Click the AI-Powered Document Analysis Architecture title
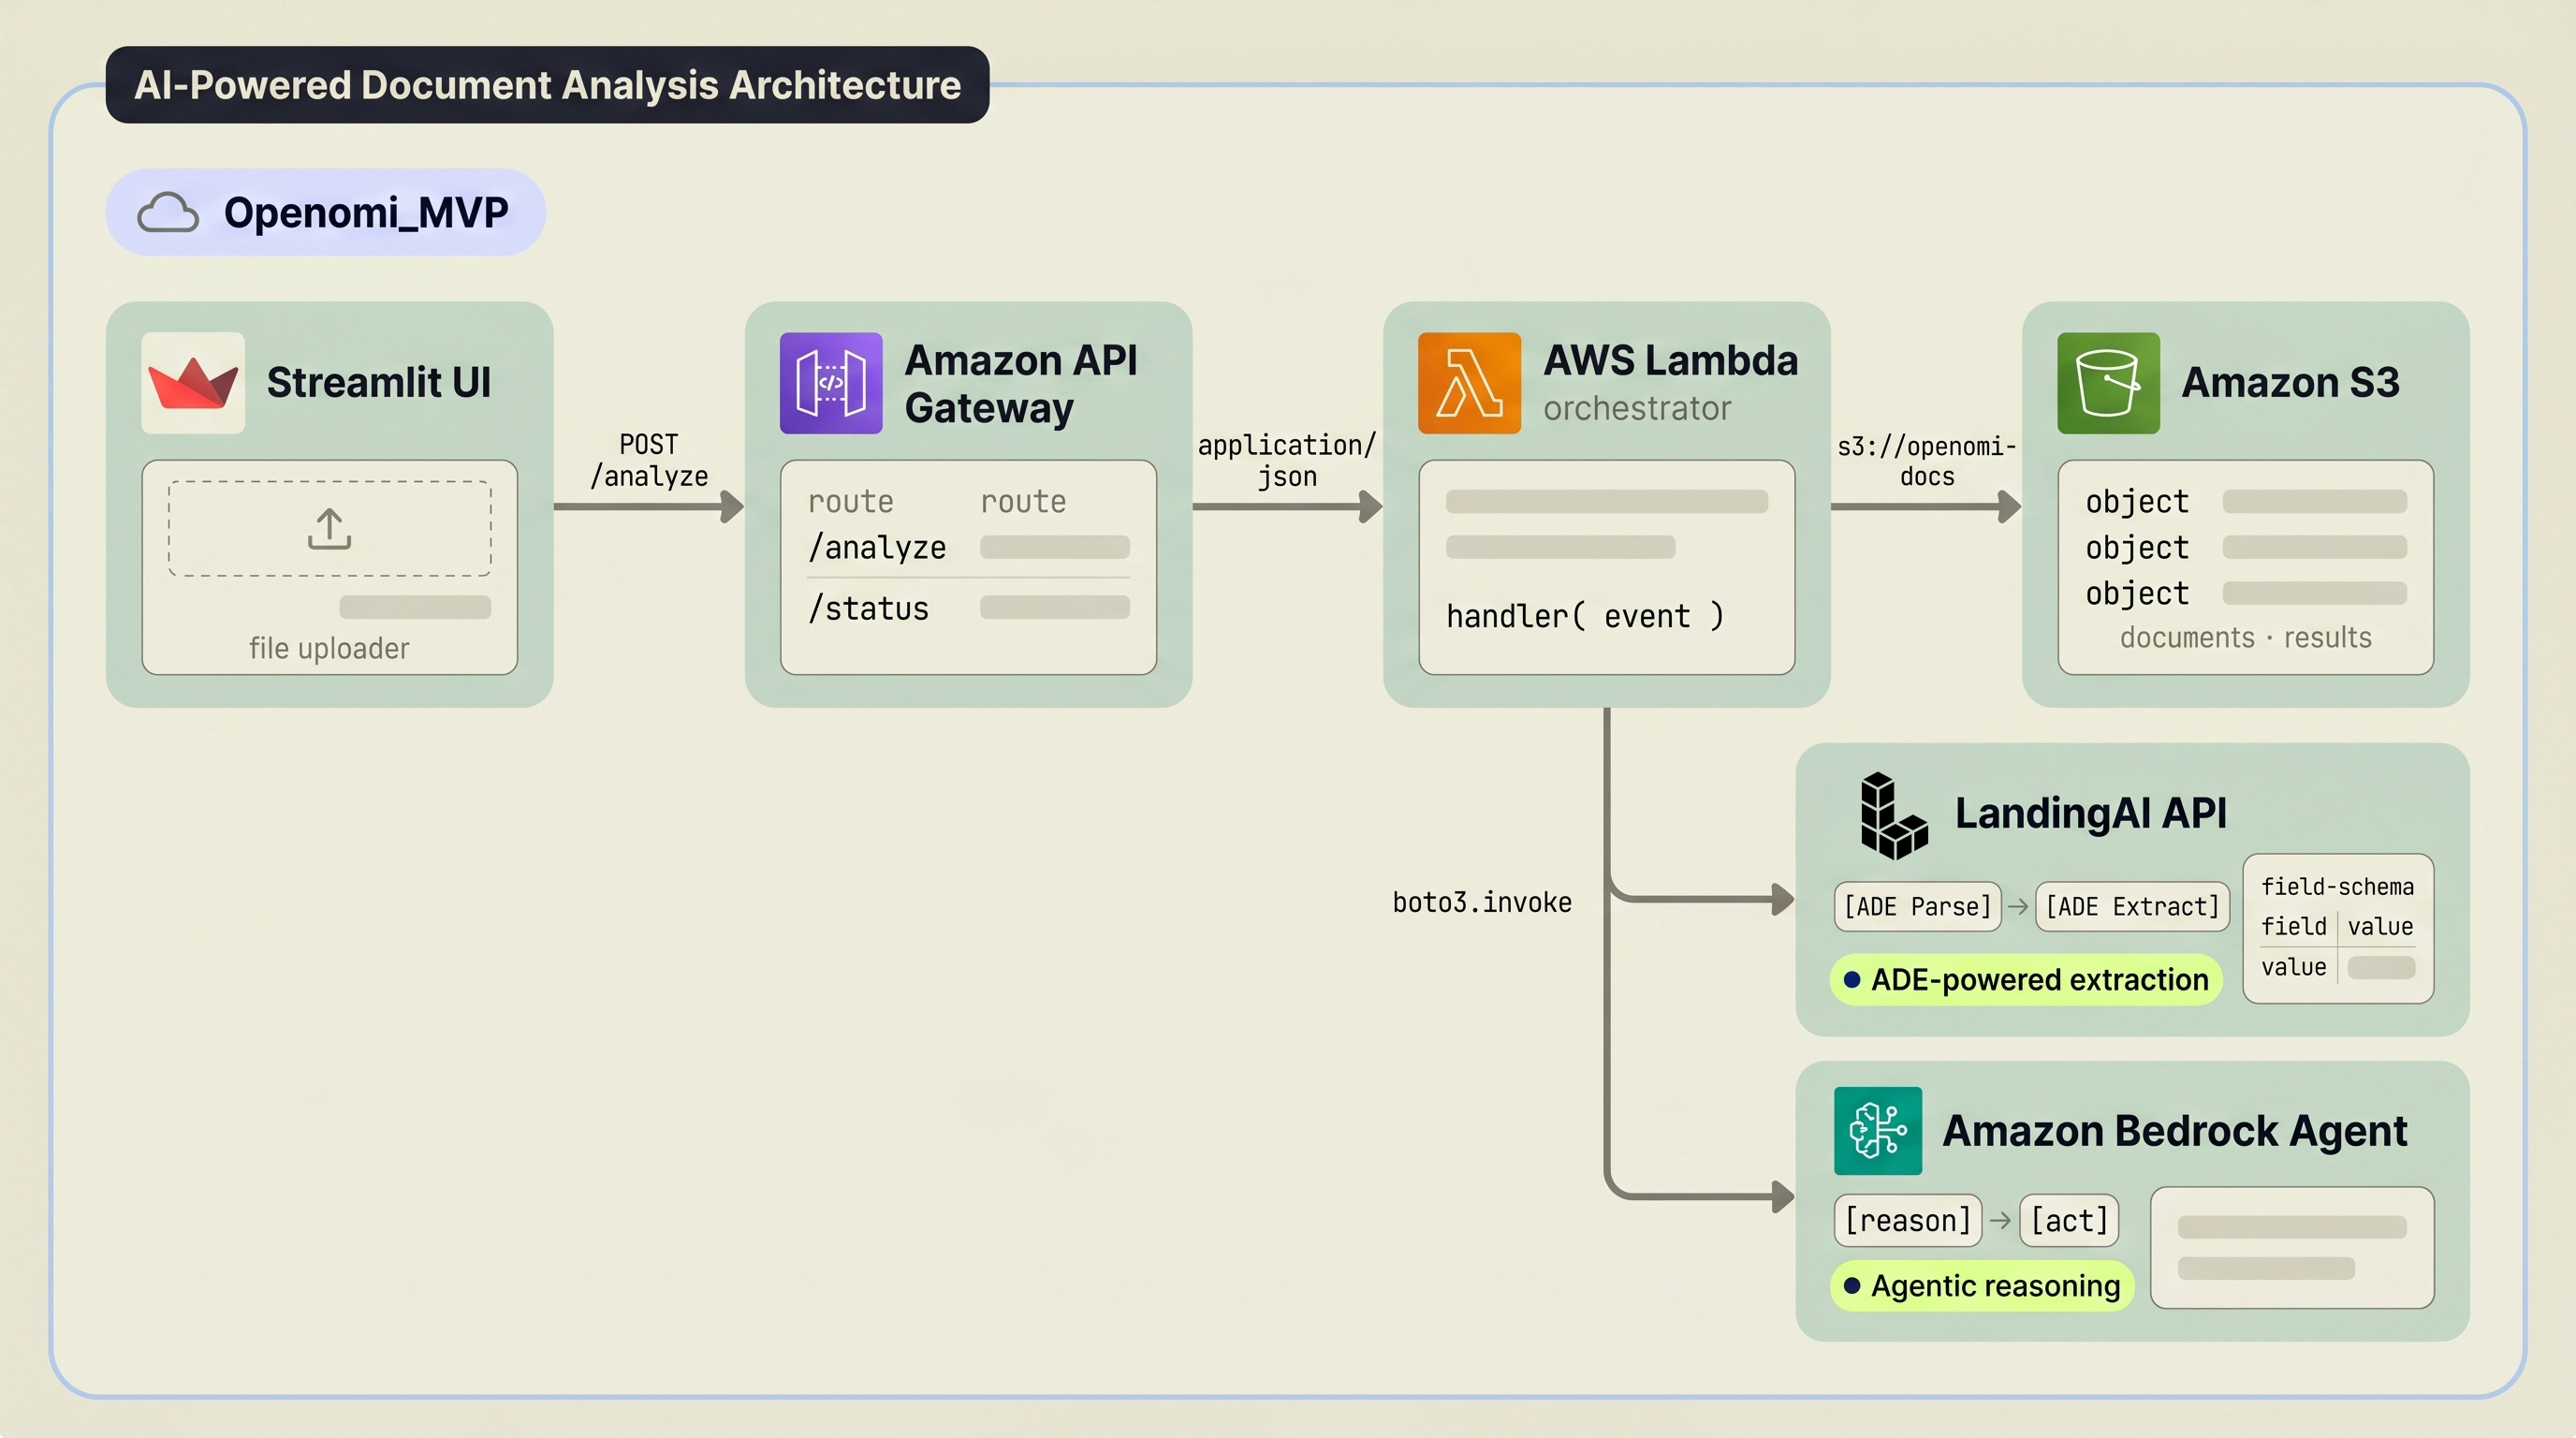The image size is (2576, 1438). click(547, 85)
